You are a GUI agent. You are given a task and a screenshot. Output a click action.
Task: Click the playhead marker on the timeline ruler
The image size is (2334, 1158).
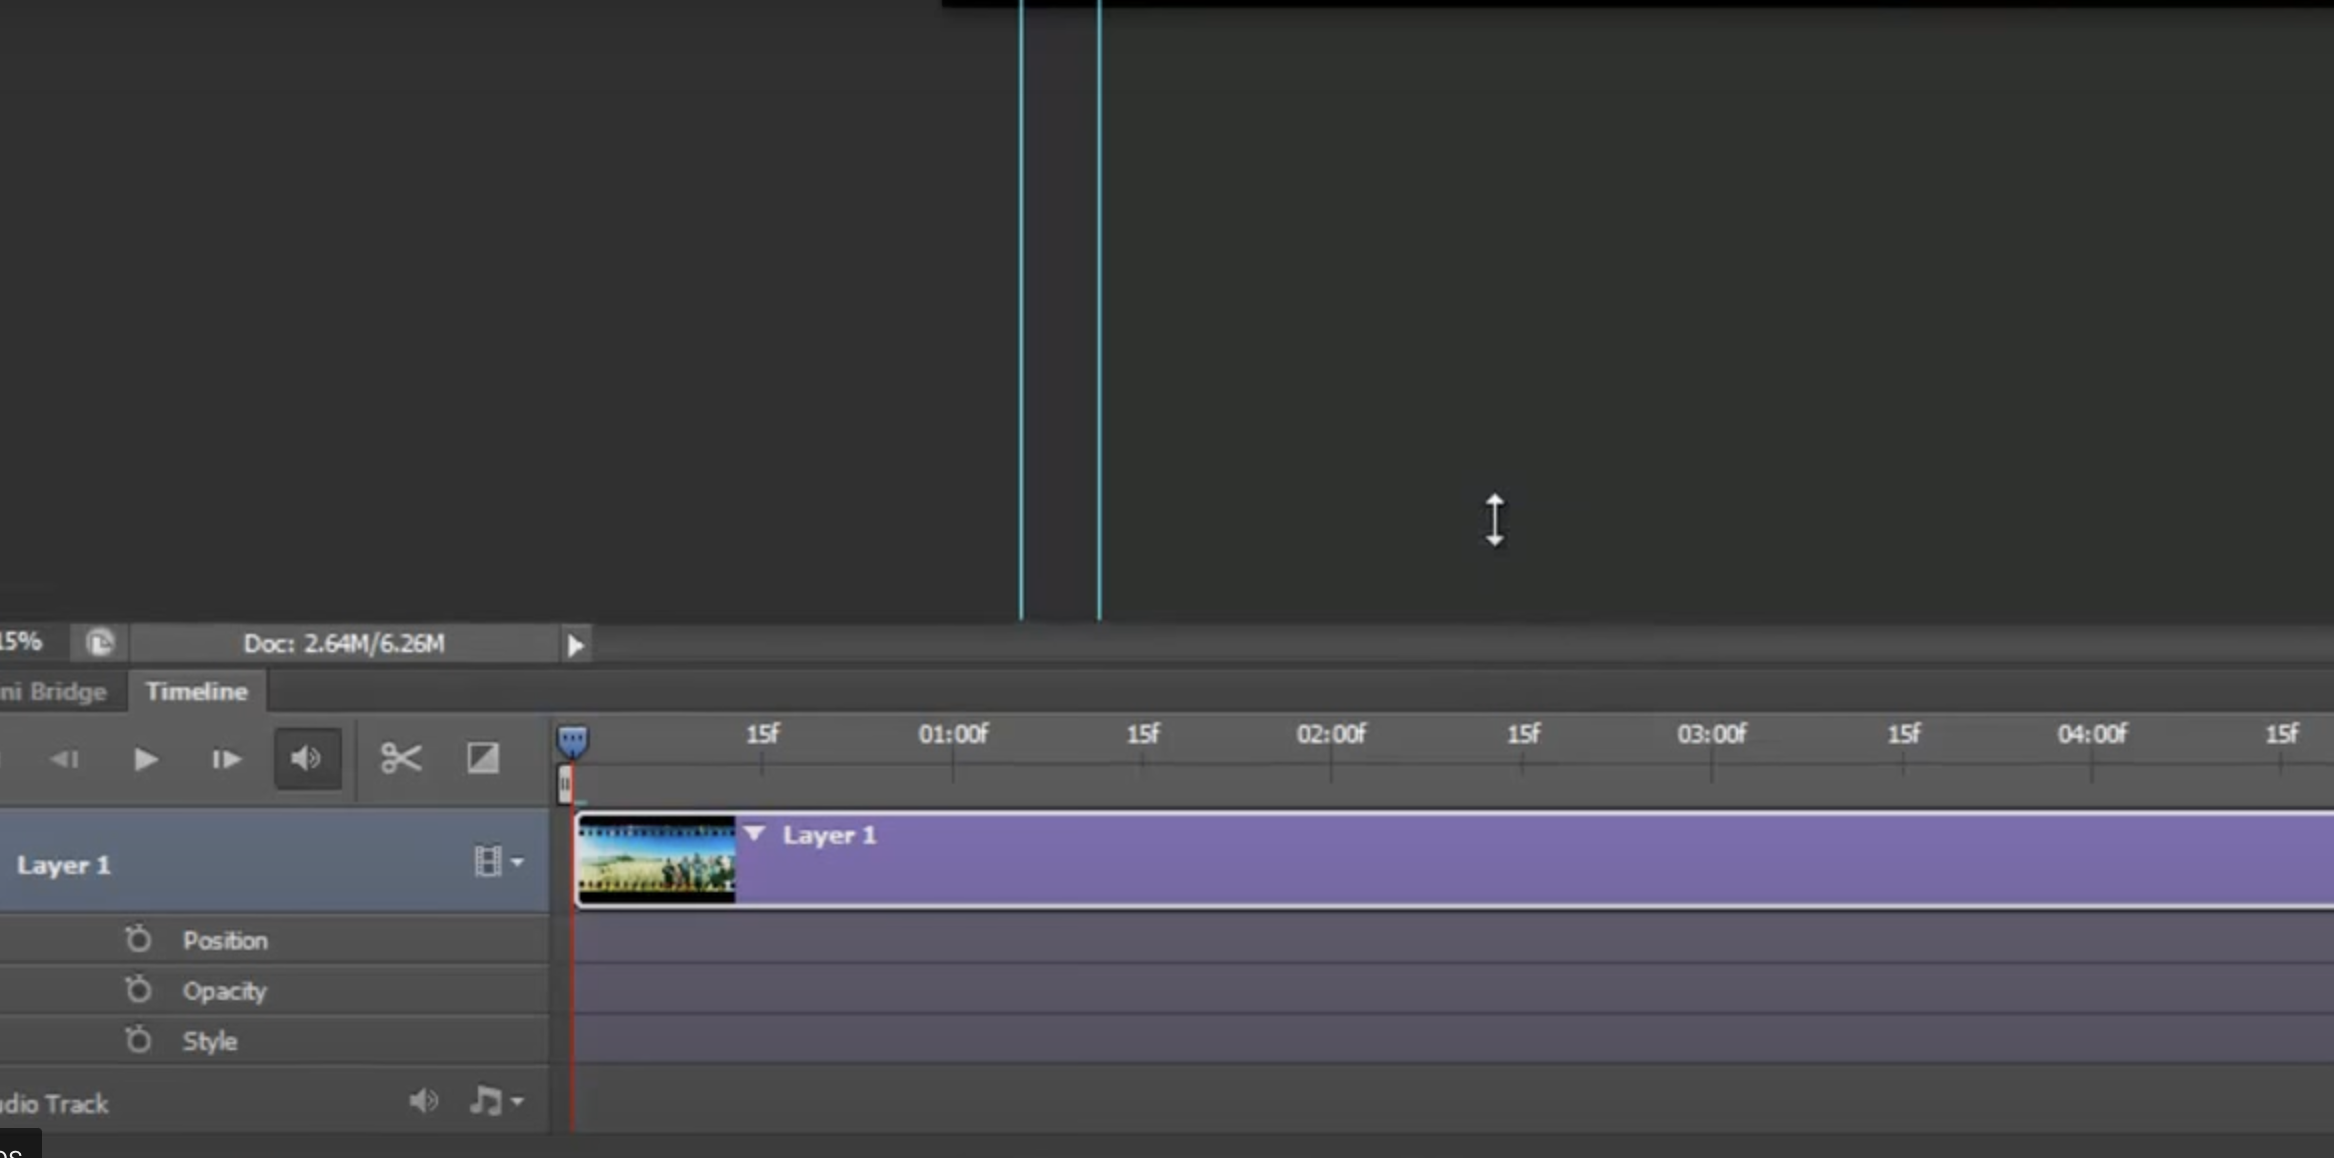(566, 785)
